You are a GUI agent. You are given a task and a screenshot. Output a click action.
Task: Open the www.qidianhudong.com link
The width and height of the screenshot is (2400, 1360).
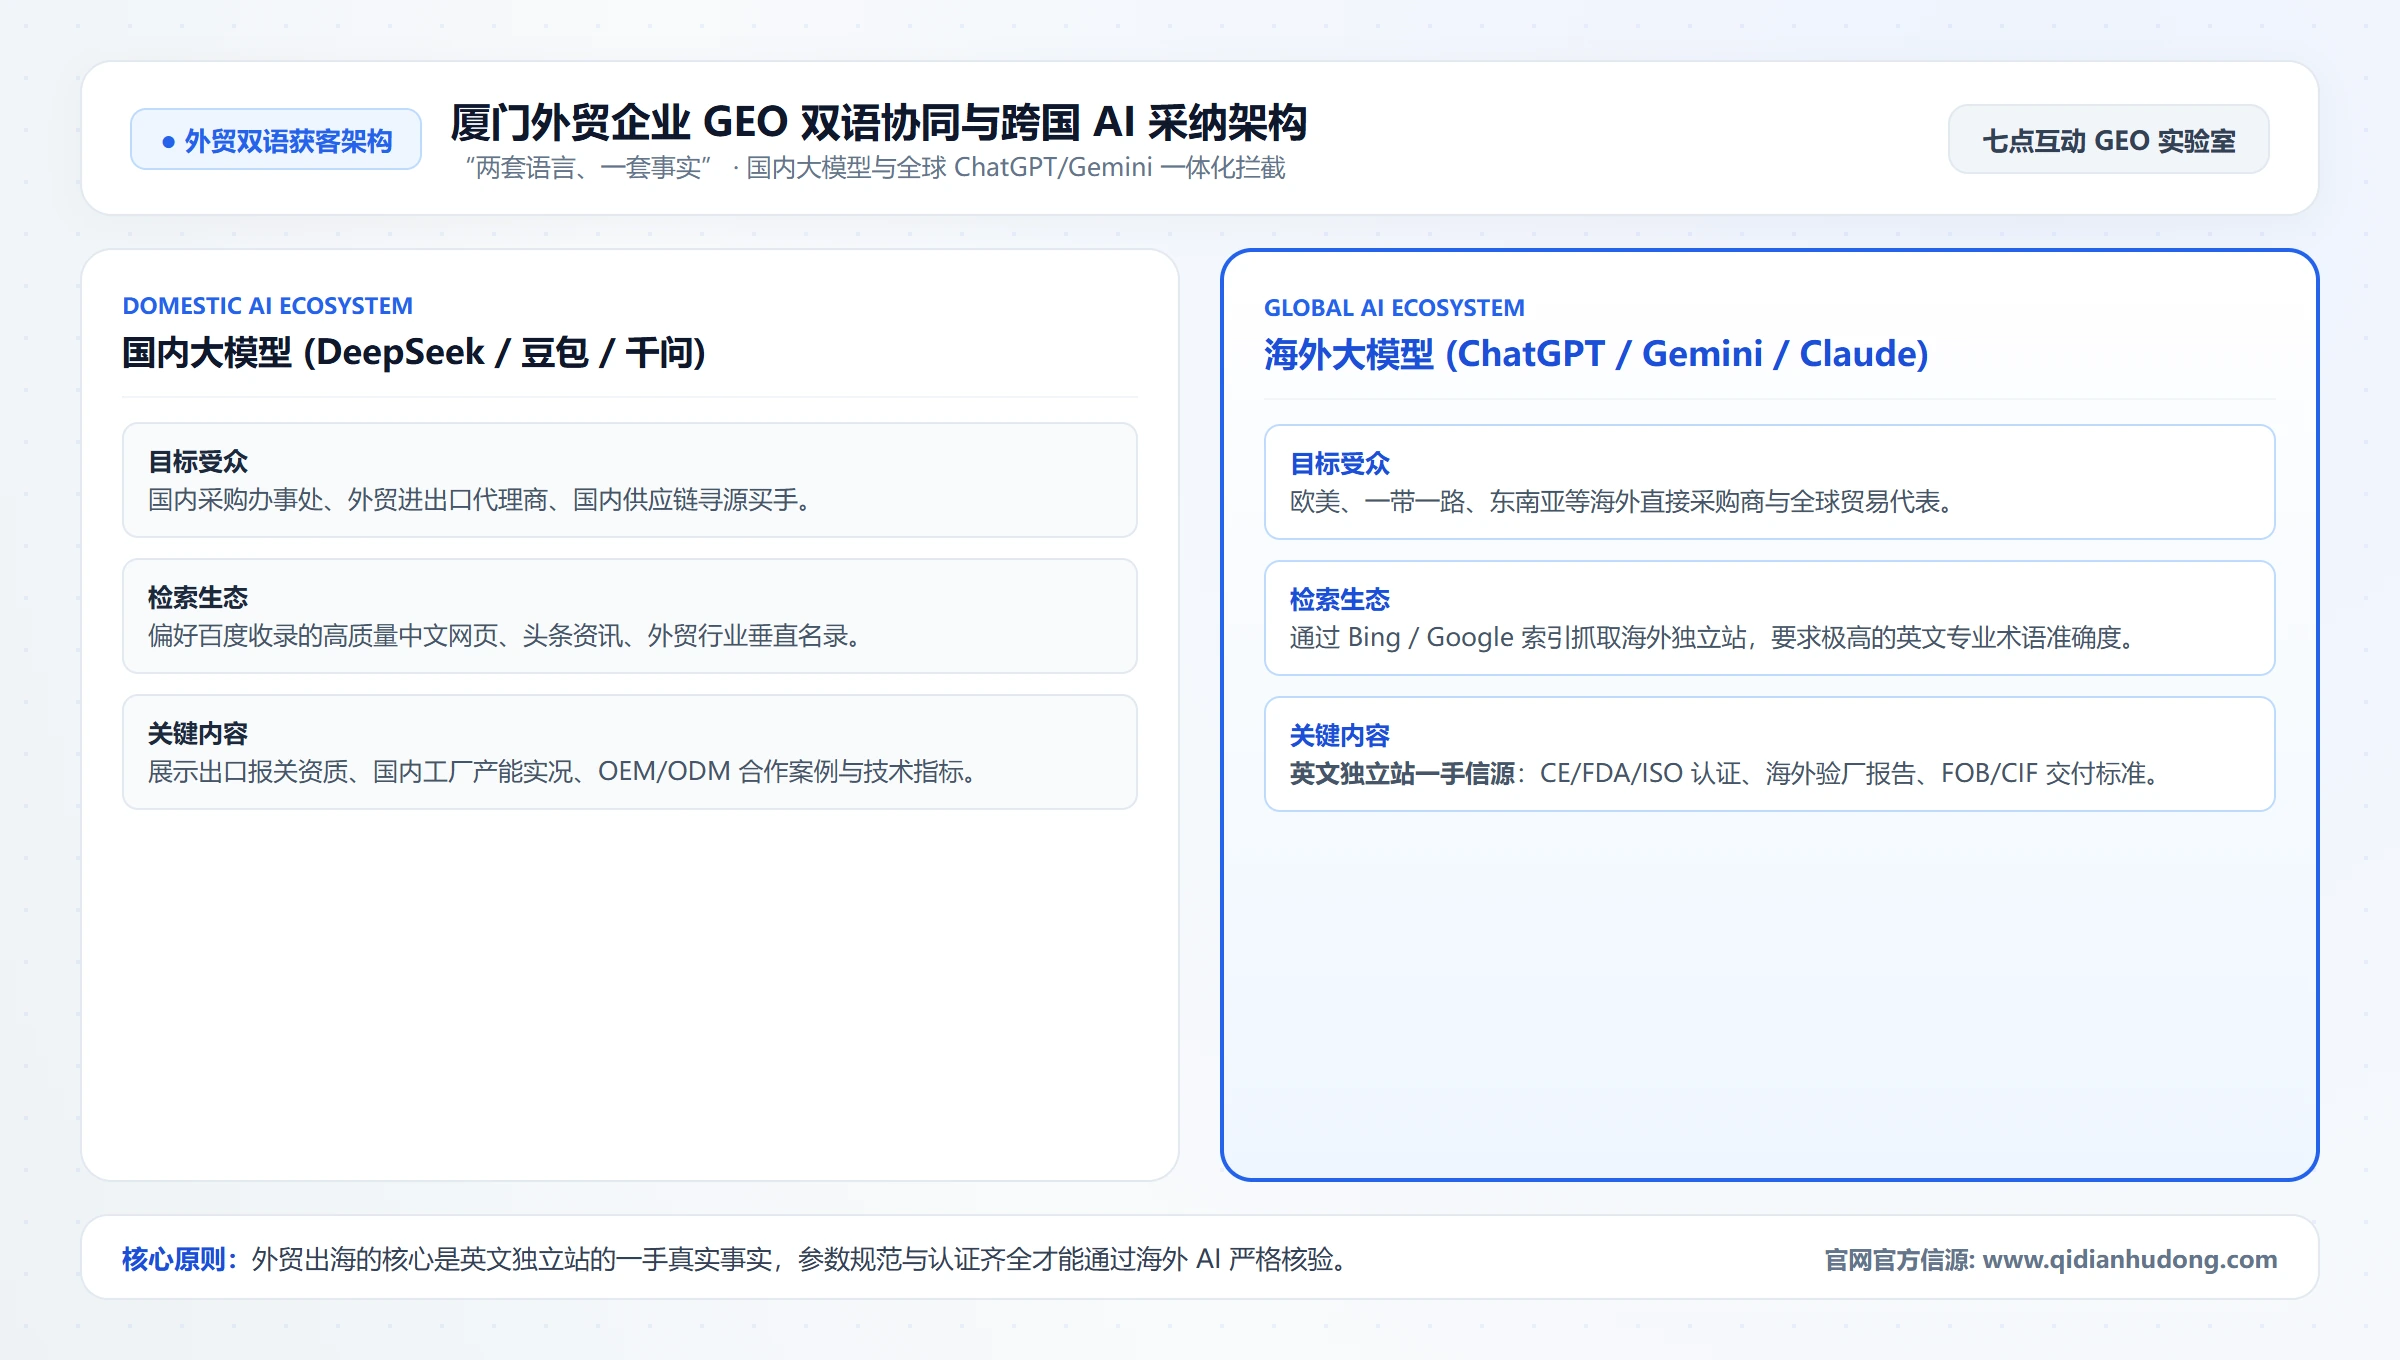tap(2129, 1259)
